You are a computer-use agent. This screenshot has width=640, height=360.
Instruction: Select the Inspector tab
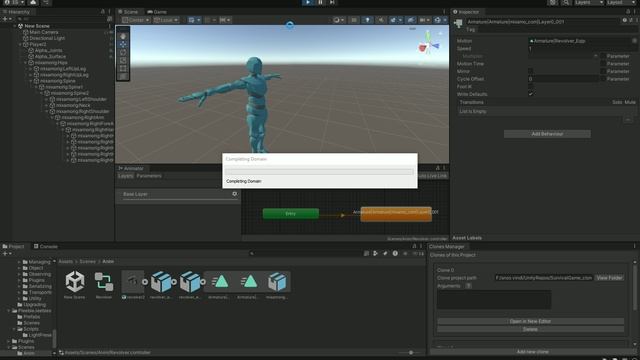[x=466, y=12]
